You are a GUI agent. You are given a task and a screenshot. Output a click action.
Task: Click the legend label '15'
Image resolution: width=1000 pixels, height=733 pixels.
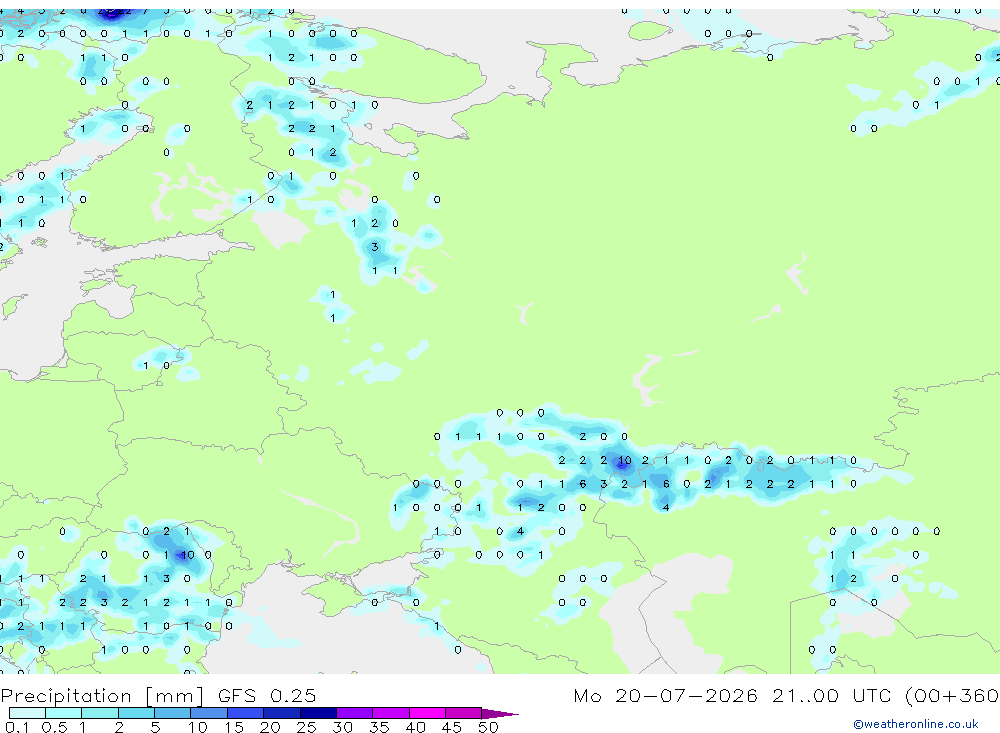(233, 727)
